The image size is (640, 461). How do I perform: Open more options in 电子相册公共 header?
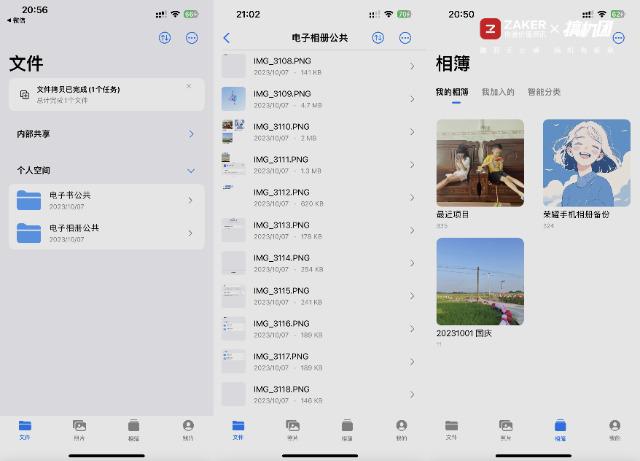click(405, 38)
